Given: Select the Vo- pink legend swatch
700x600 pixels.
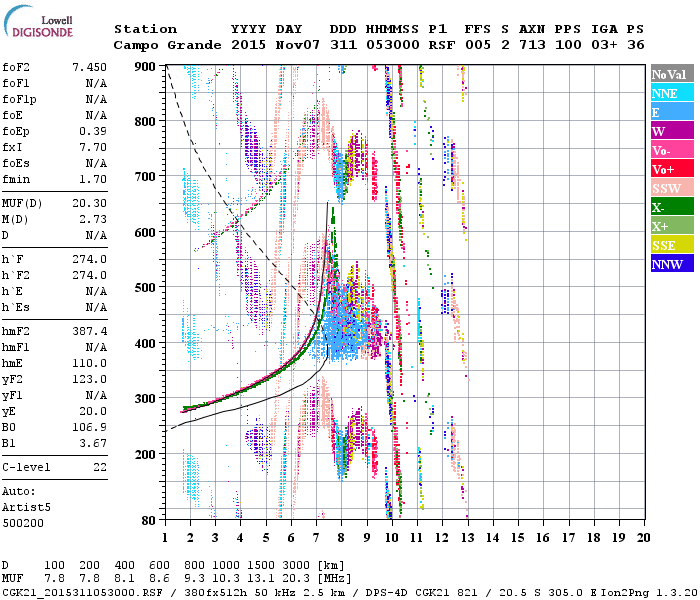Looking at the screenshot, I should tap(672, 150).
